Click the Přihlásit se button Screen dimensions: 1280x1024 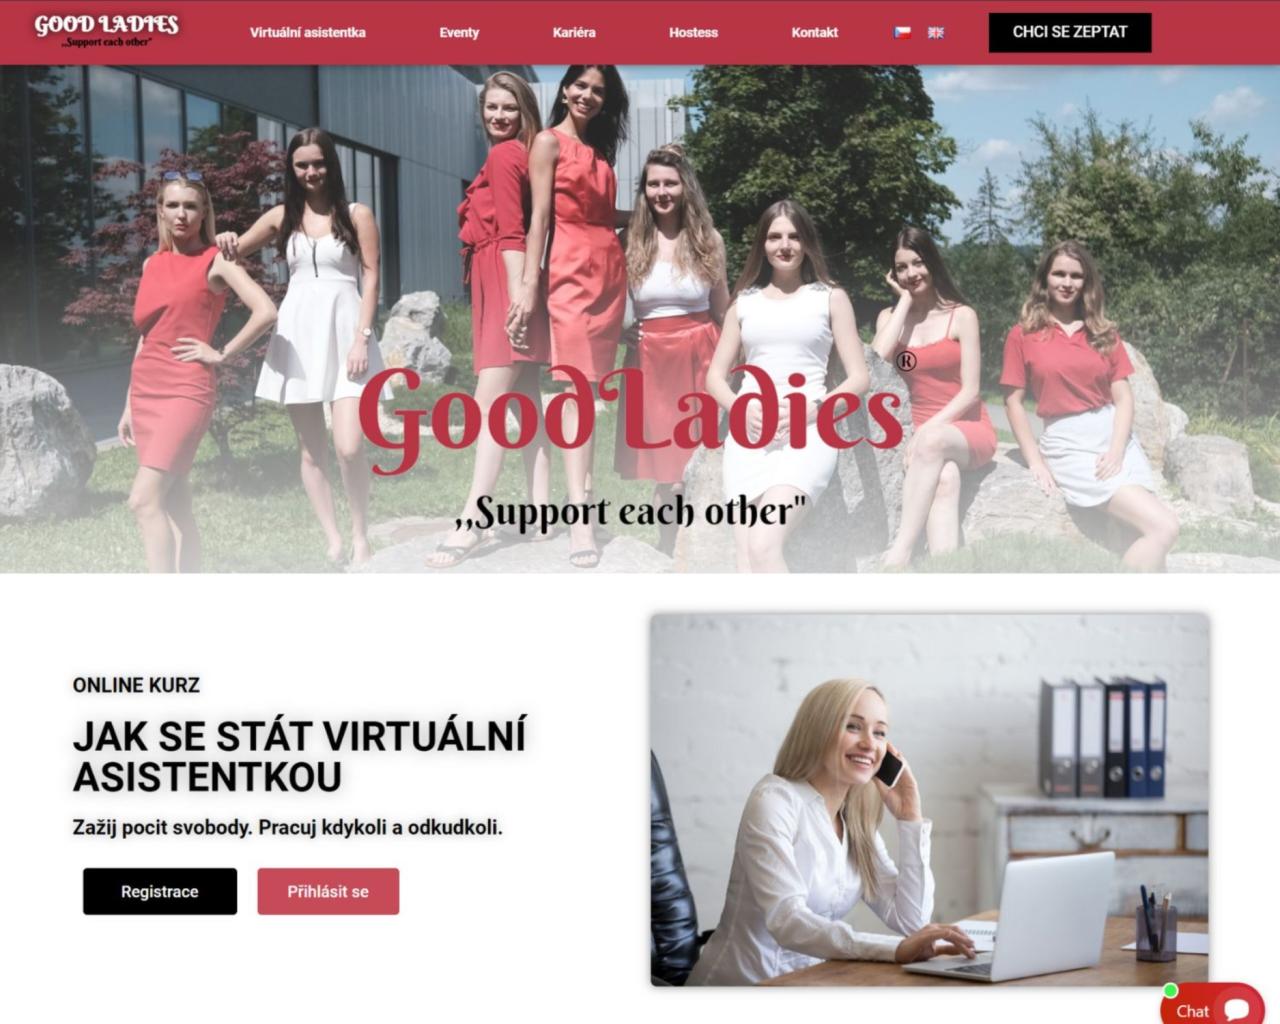coord(328,891)
